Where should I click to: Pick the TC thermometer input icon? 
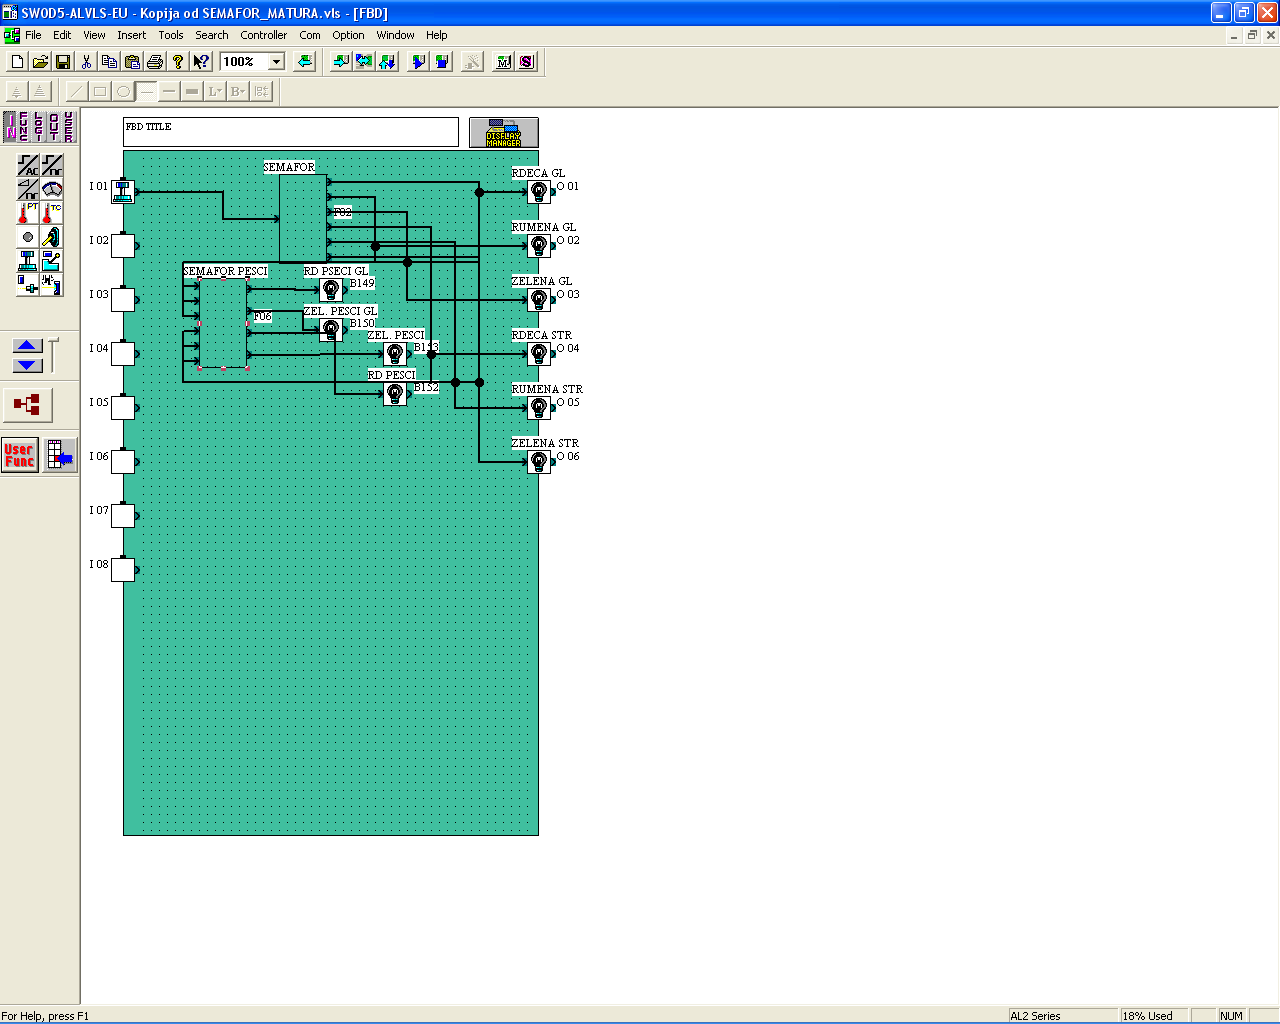point(52,213)
